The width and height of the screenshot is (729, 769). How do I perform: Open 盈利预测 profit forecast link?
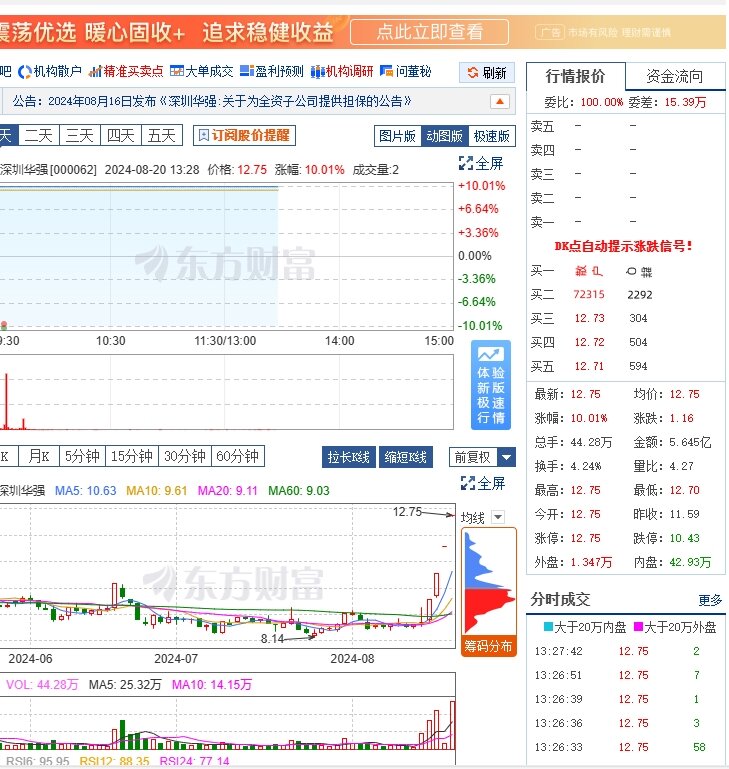tap(272, 72)
